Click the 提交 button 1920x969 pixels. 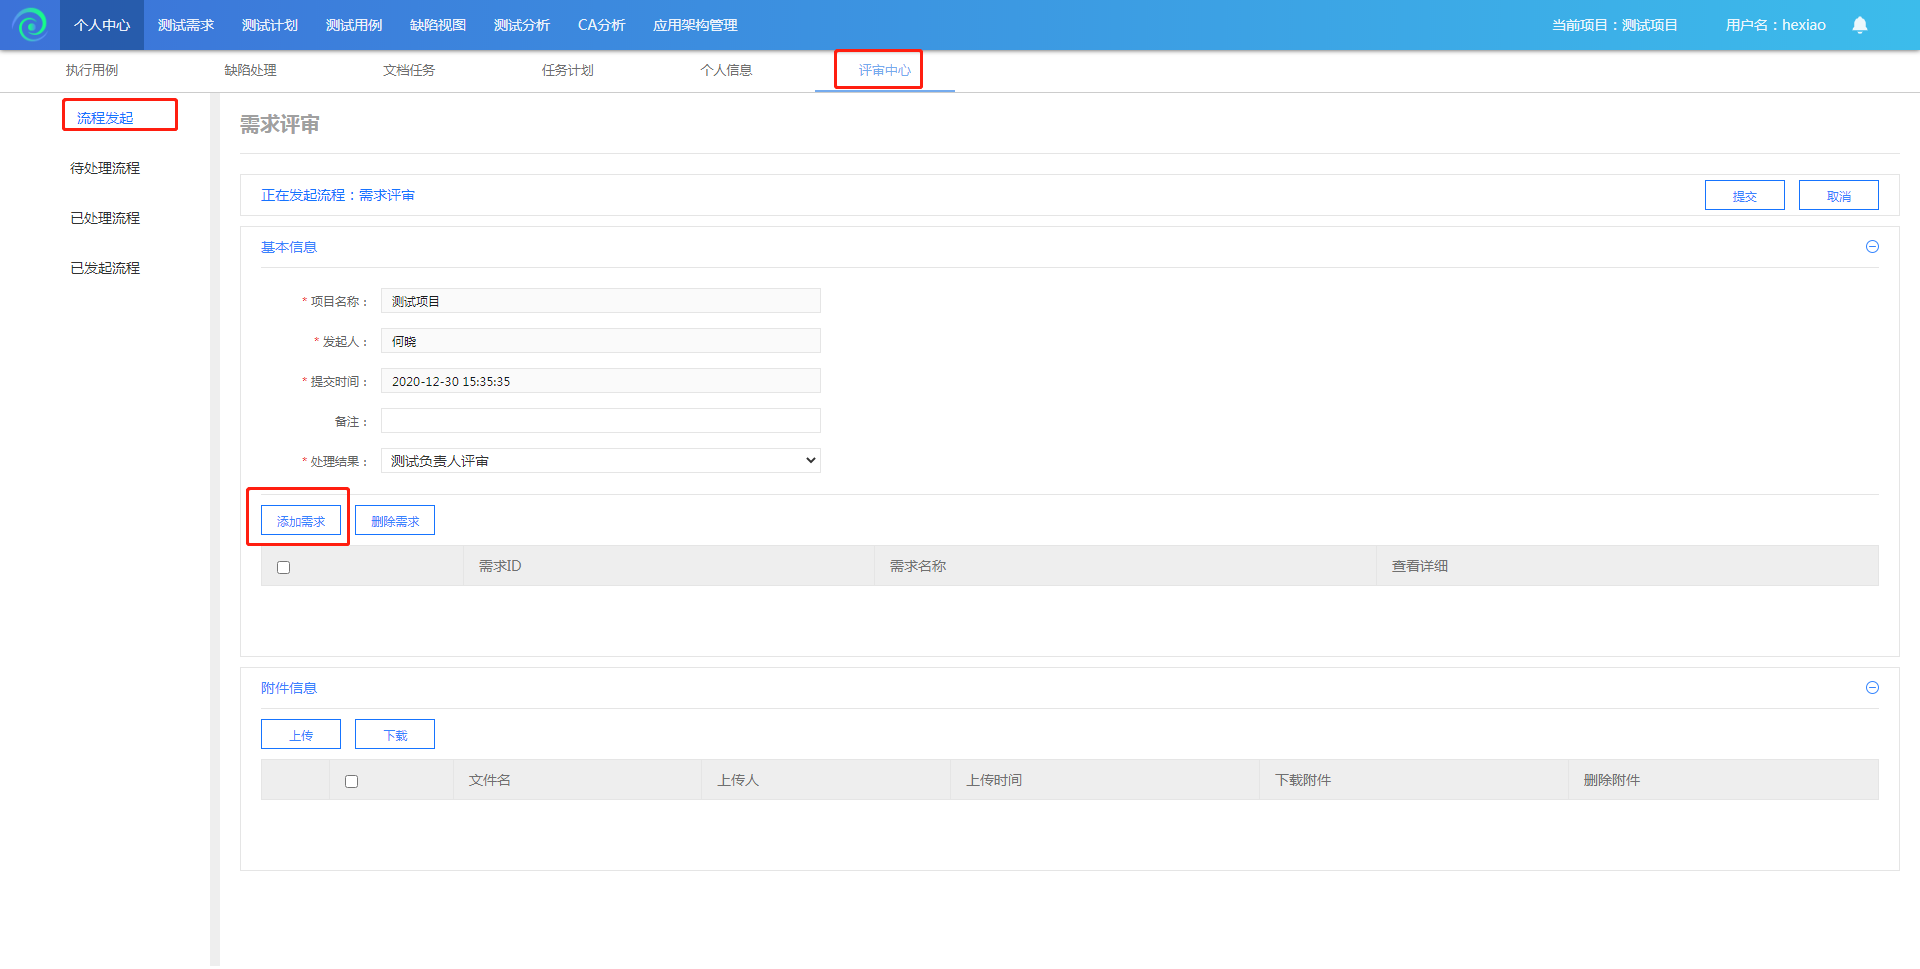pyautogui.click(x=1744, y=196)
